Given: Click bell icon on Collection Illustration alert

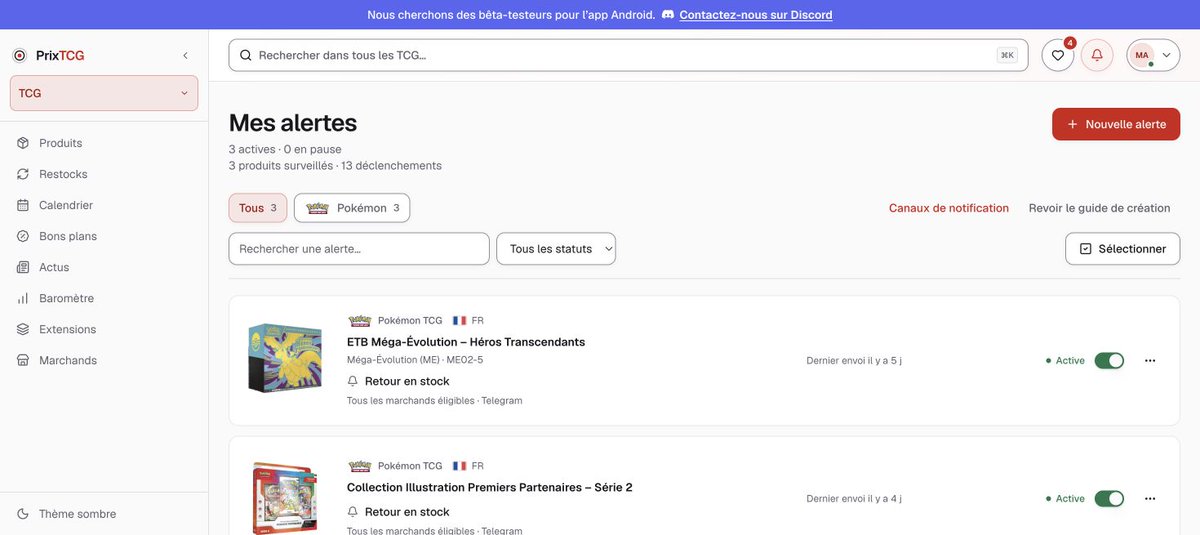Looking at the screenshot, I should point(353,512).
